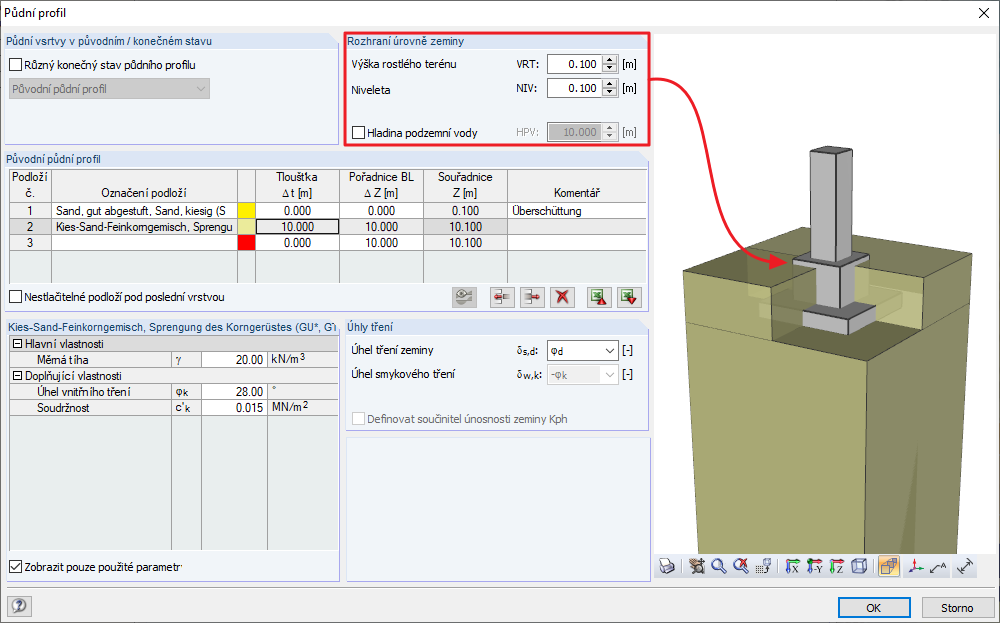
Task: Click layer 1 thickness cell 0.000
Action: click(x=297, y=211)
